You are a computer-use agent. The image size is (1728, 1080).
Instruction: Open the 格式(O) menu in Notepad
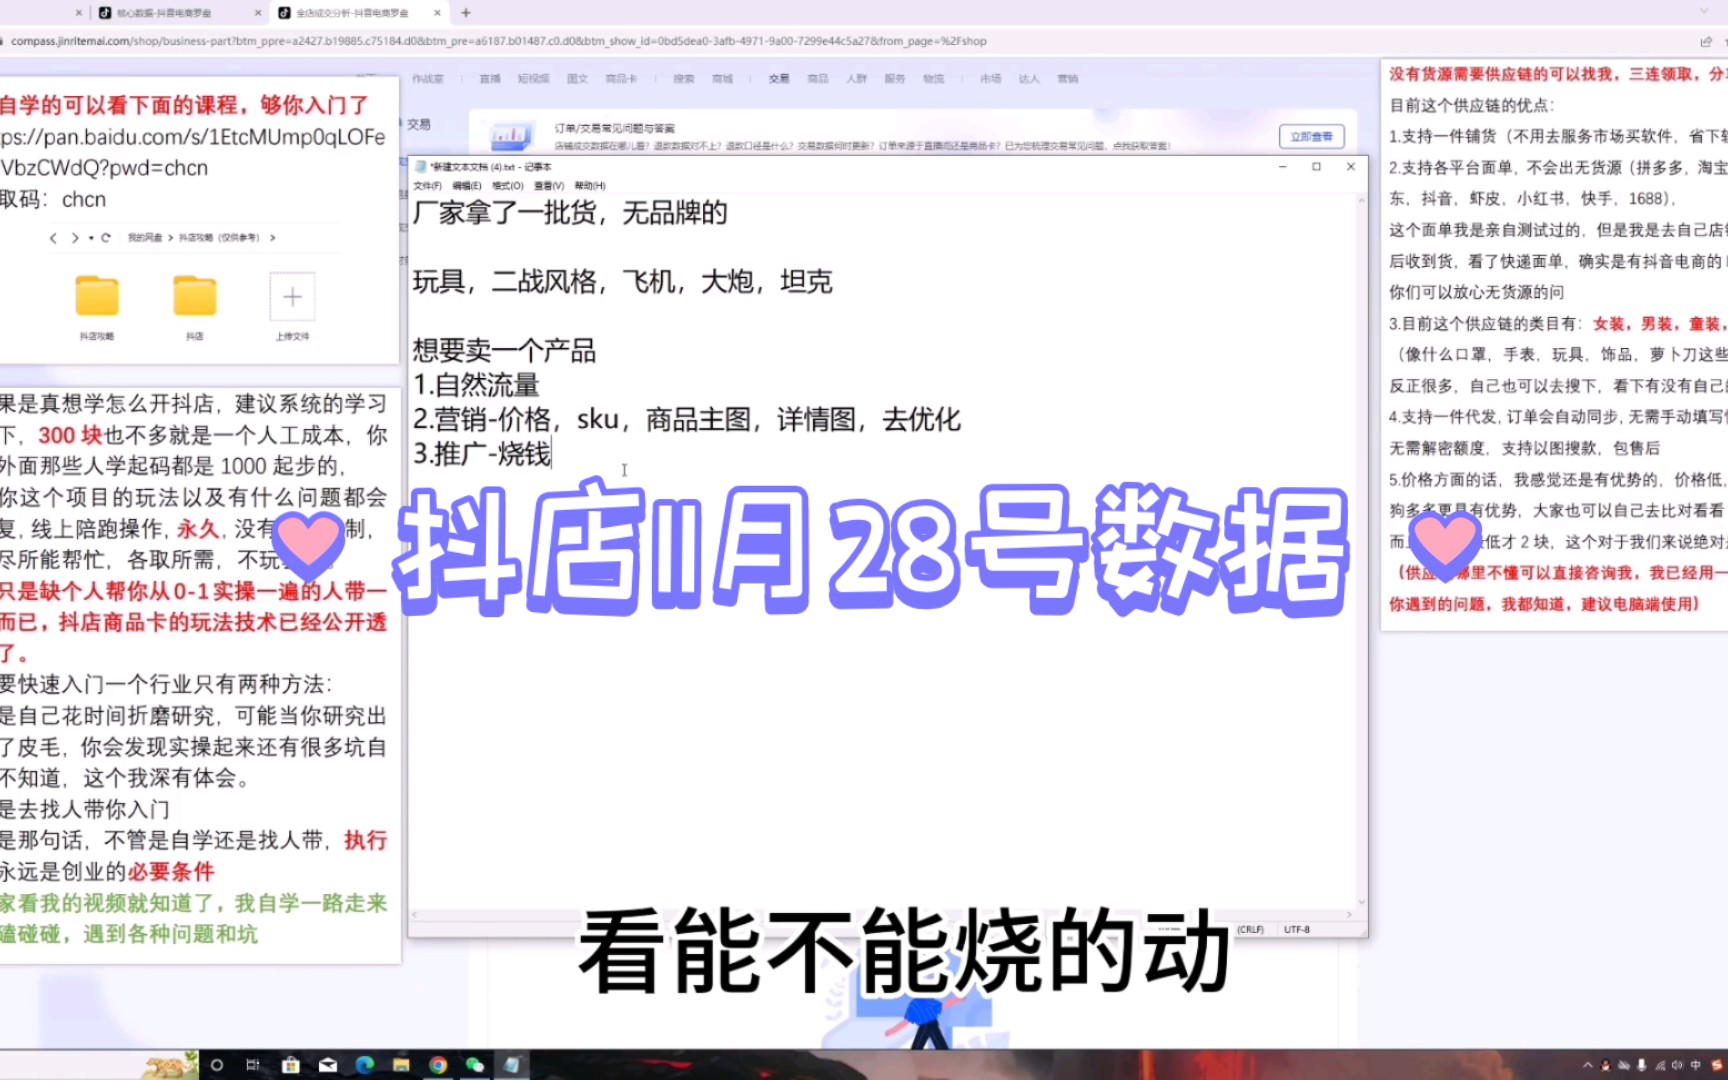pos(508,186)
